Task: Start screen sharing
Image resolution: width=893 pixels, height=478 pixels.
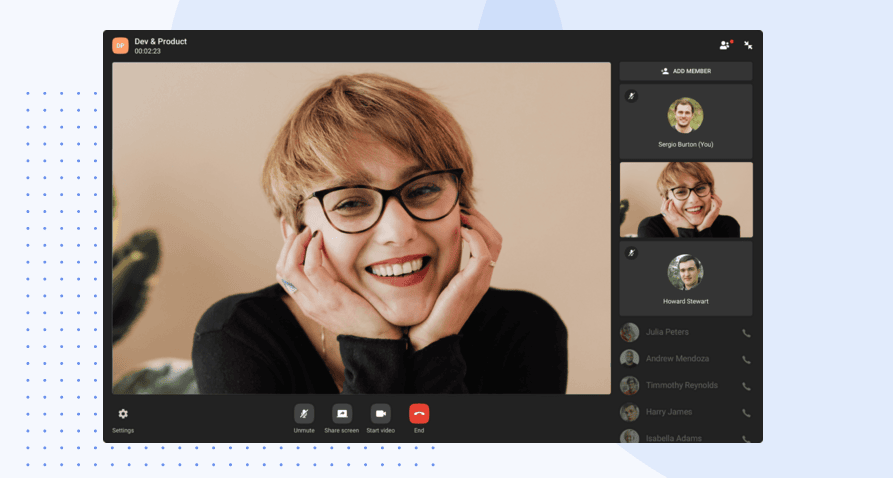Action: [342, 414]
